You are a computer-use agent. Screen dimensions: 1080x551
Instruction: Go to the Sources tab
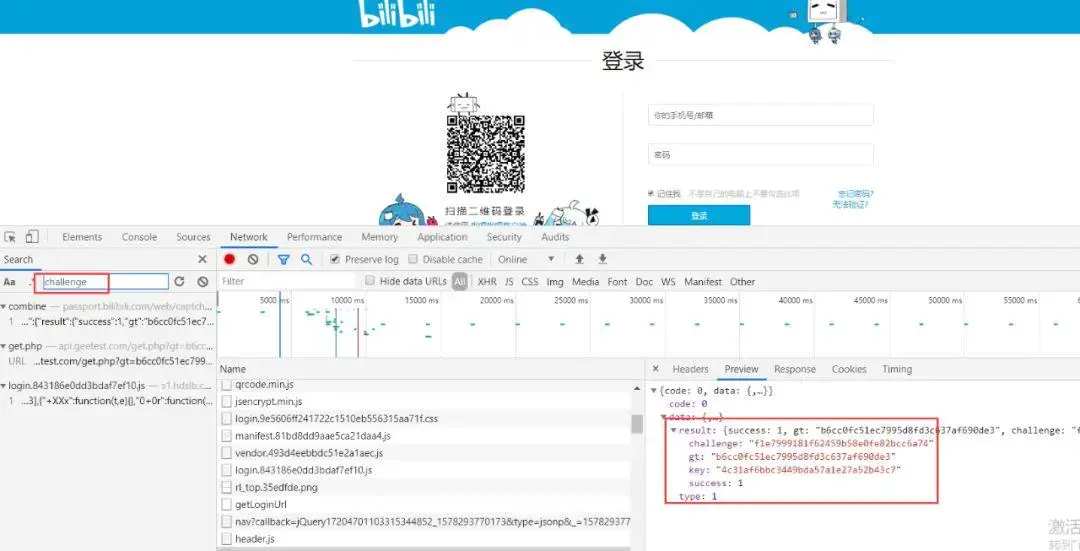pos(194,237)
